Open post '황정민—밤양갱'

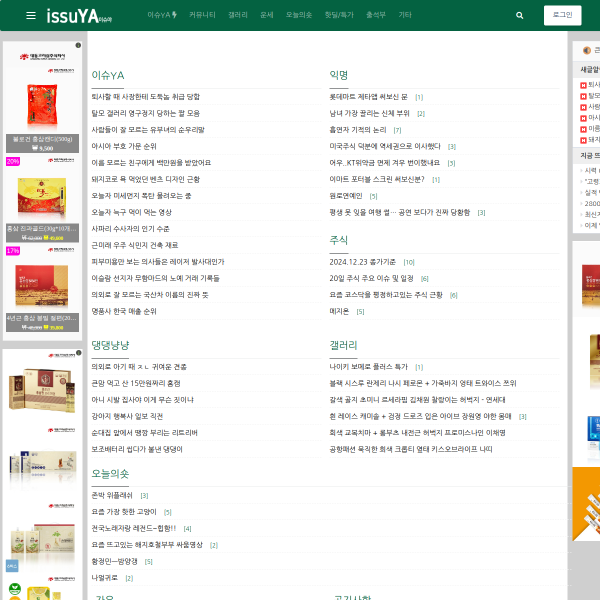coord(114,561)
